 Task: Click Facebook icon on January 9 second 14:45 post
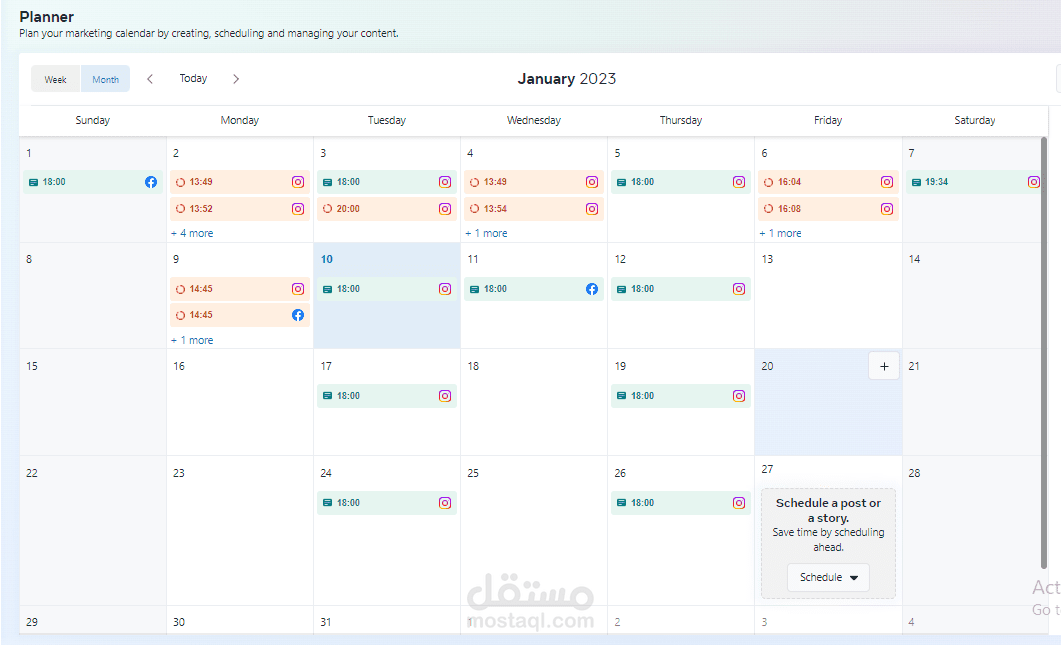point(298,315)
